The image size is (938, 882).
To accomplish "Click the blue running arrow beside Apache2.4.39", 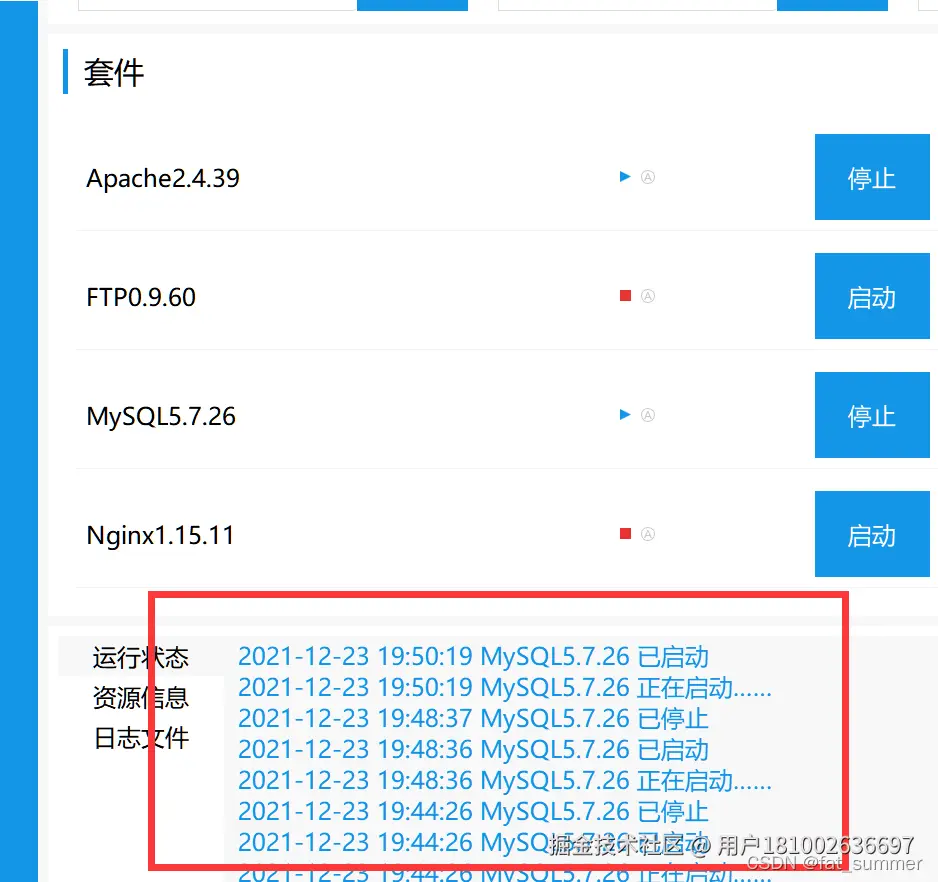I will click(625, 177).
